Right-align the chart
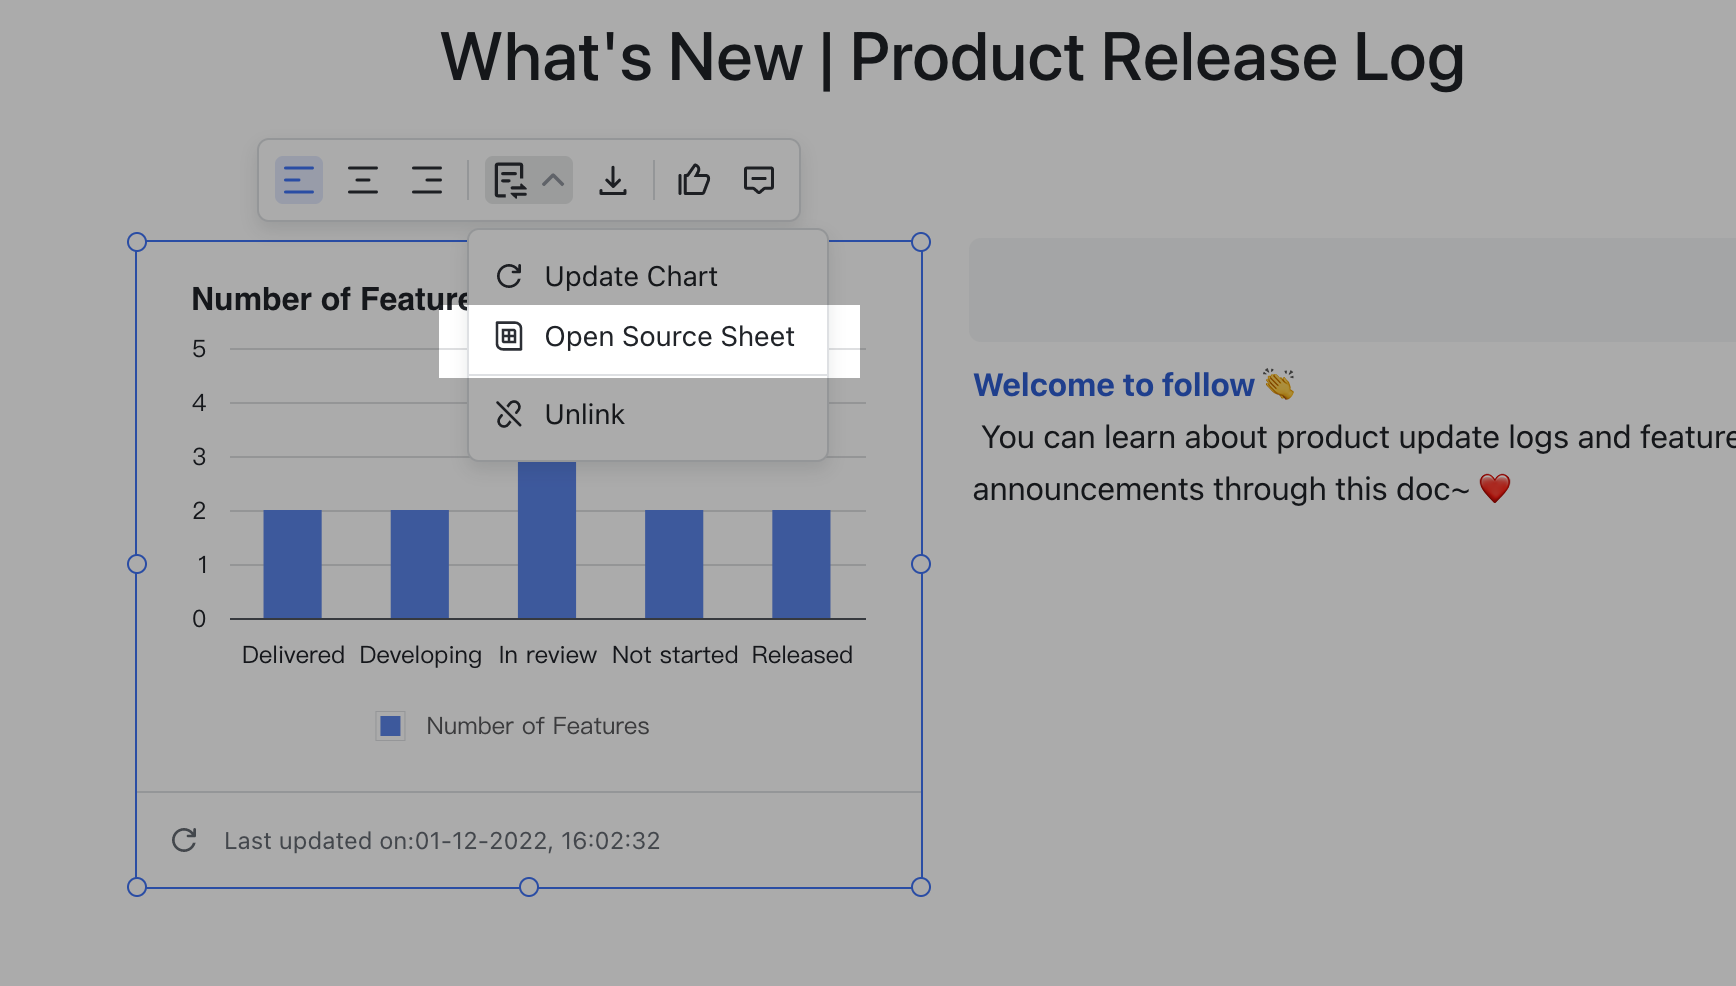Viewport: 1736px width, 986px height. point(427,180)
